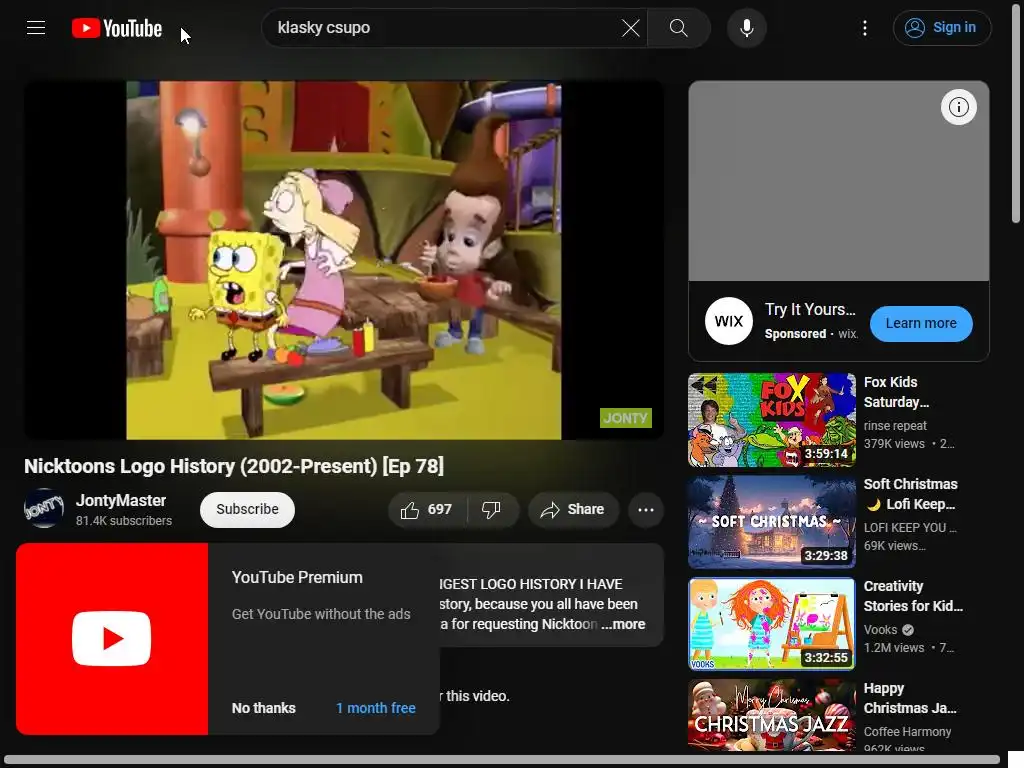The width and height of the screenshot is (1024, 768).
Task: Go to the YouTube home logo
Action: (x=117, y=28)
